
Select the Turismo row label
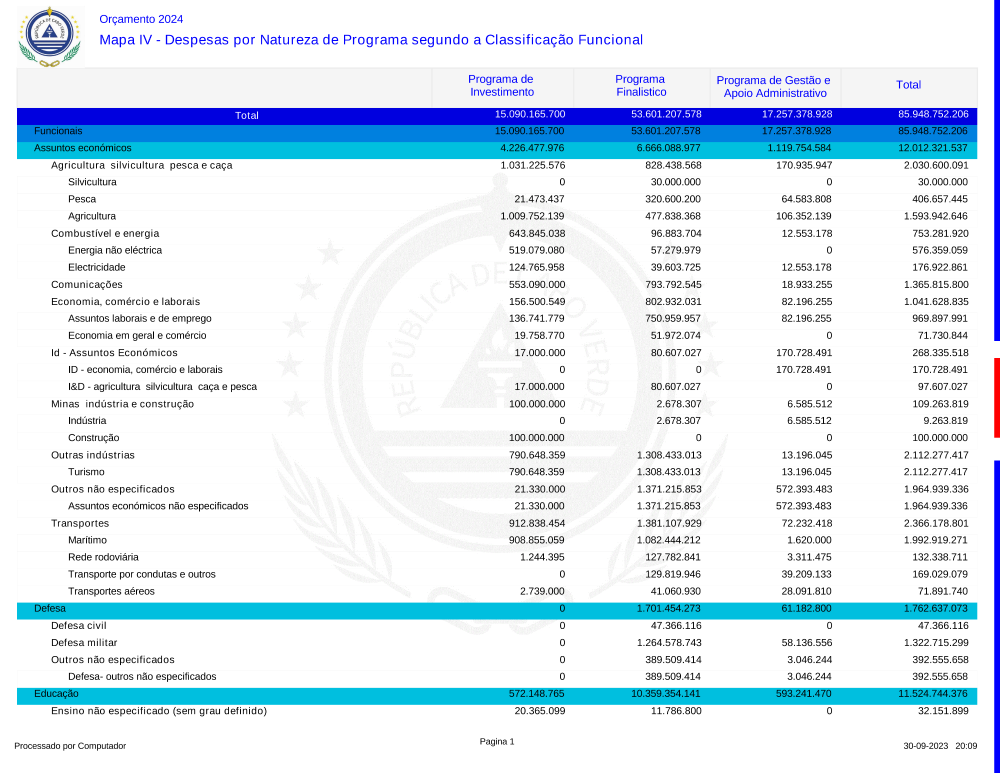(x=86, y=472)
